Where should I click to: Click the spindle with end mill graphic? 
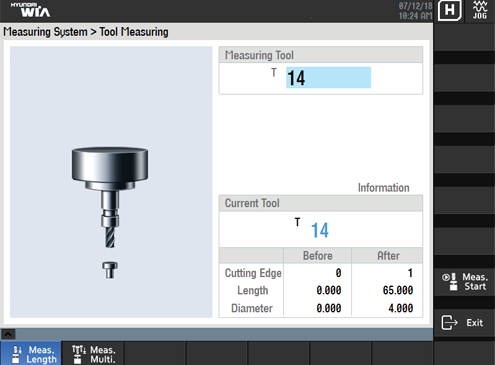point(110,197)
